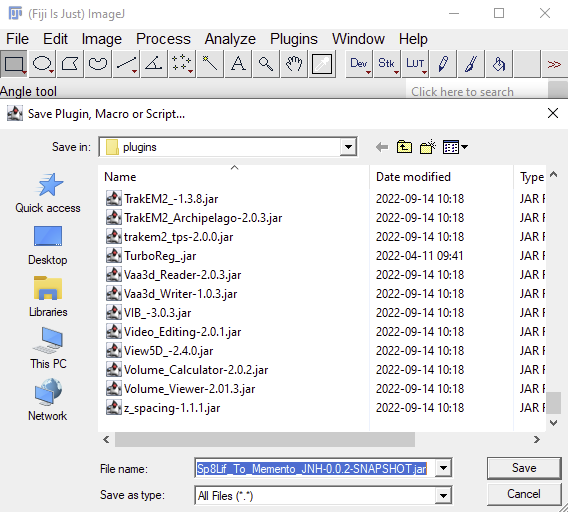Open the Analyze menu
Screen dimensions: 568x512
click(x=230, y=39)
